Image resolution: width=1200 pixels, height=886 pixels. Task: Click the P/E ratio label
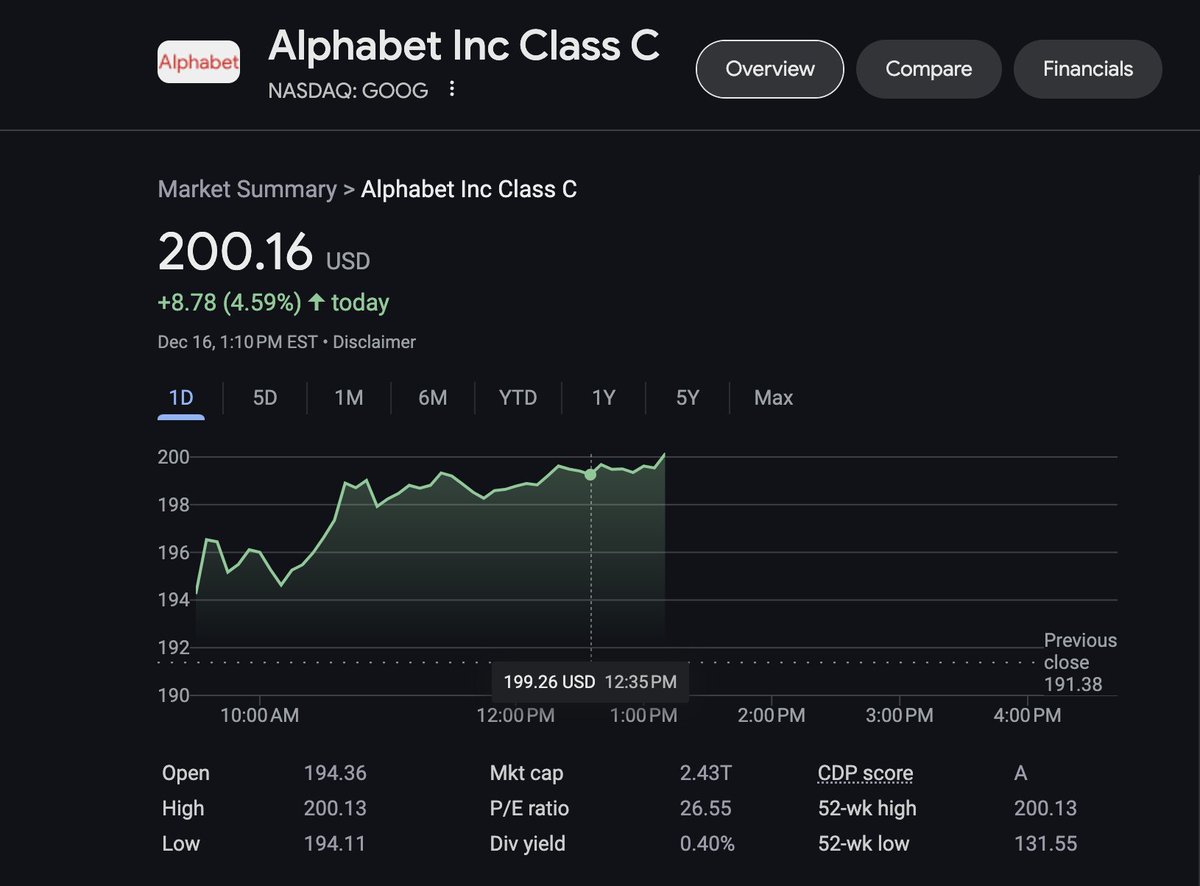[x=530, y=808]
